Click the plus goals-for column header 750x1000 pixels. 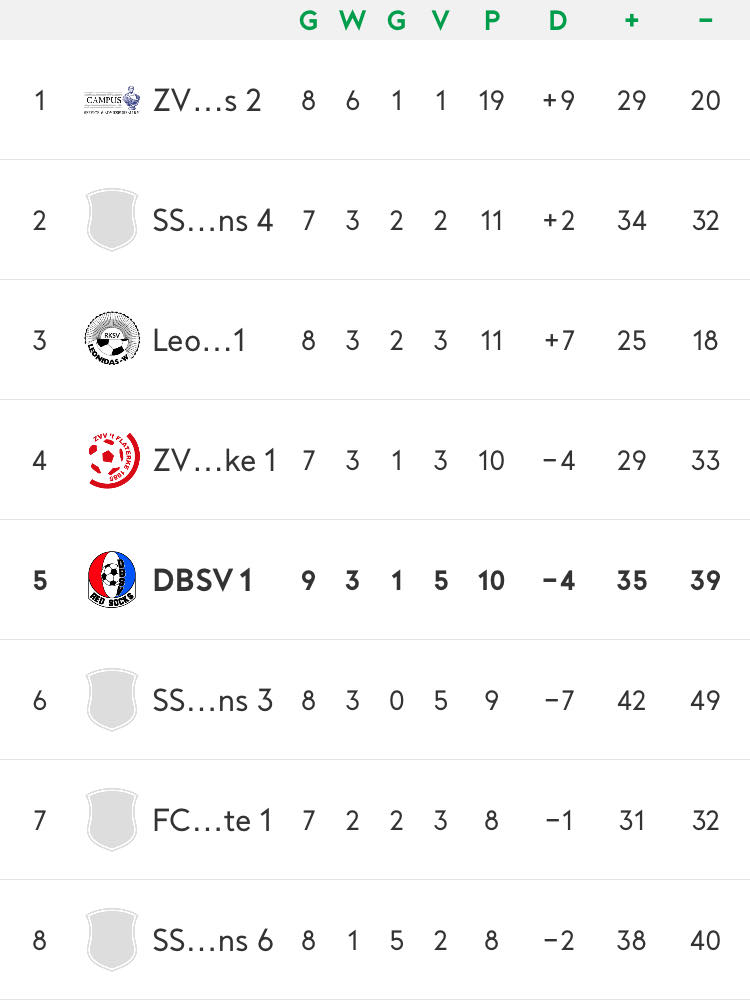point(631,20)
